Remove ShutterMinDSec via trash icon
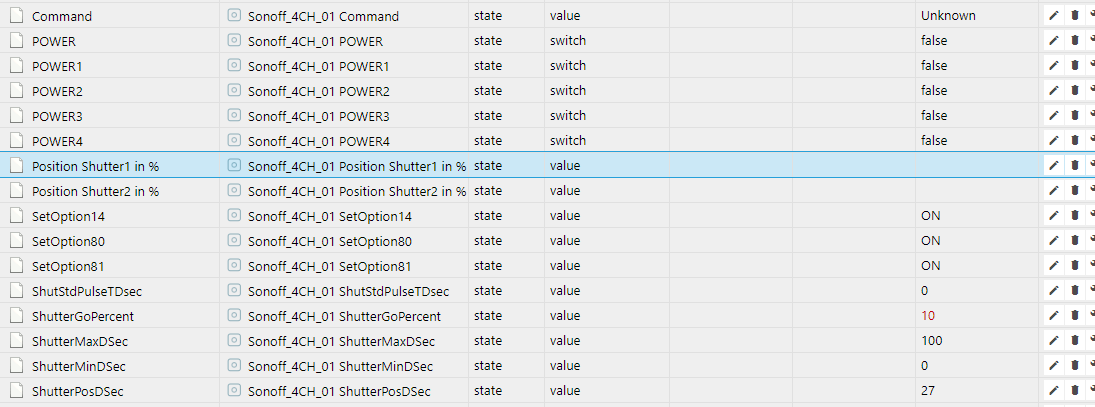 coord(1075,366)
